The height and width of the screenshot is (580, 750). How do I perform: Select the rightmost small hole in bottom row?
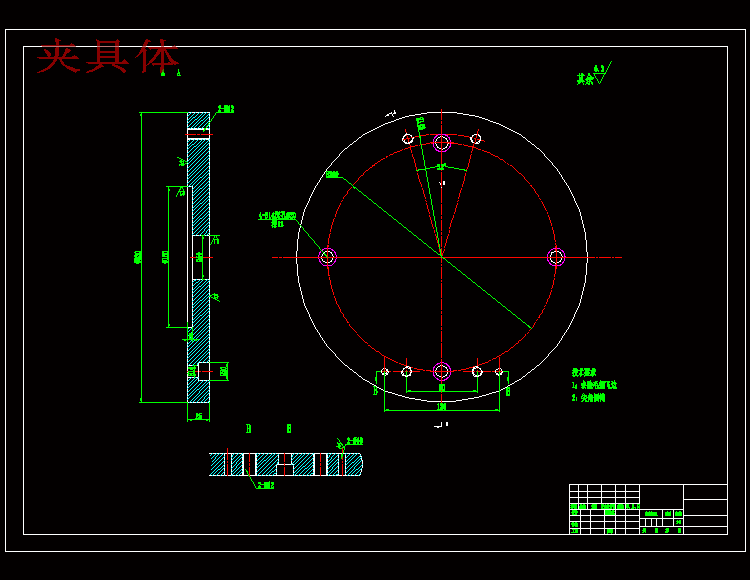click(x=499, y=372)
